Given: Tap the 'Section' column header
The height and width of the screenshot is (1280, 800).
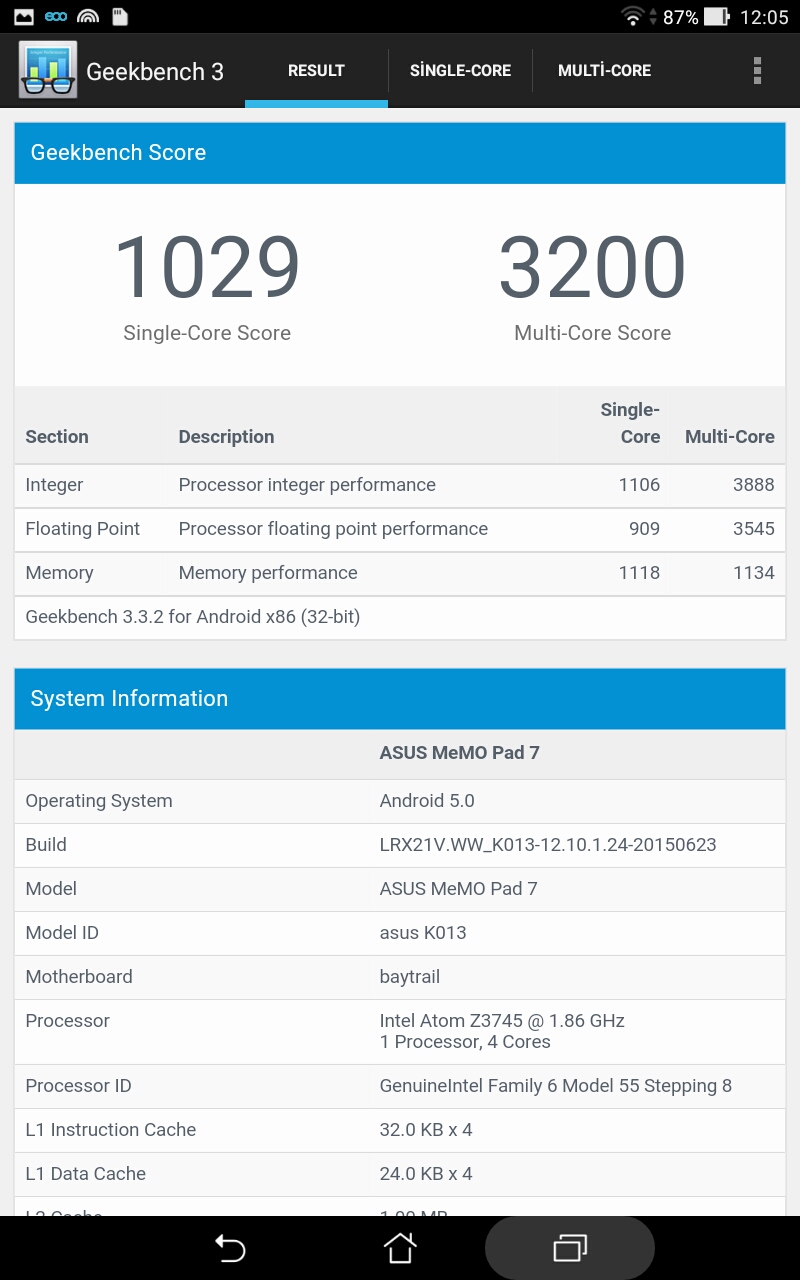Looking at the screenshot, I should pos(57,437).
